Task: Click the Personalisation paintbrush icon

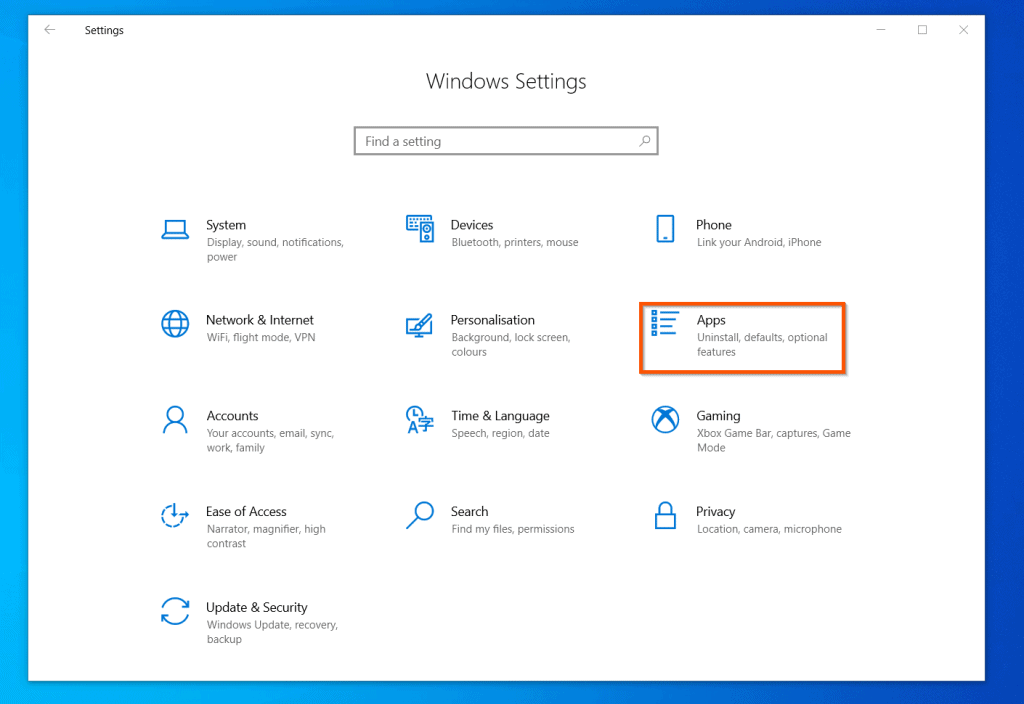Action: pyautogui.click(x=419, y=325)
